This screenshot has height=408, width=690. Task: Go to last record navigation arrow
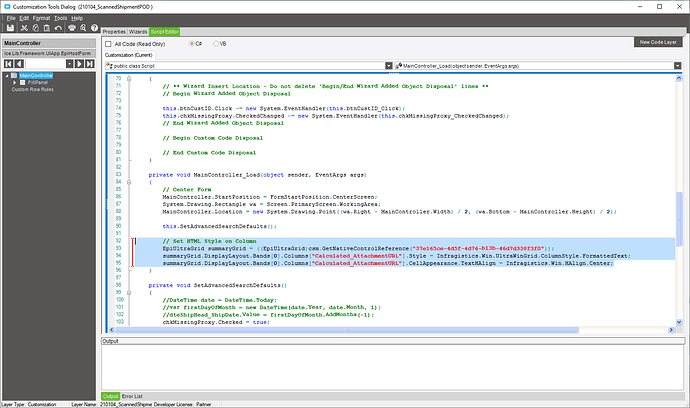point(90,64)
